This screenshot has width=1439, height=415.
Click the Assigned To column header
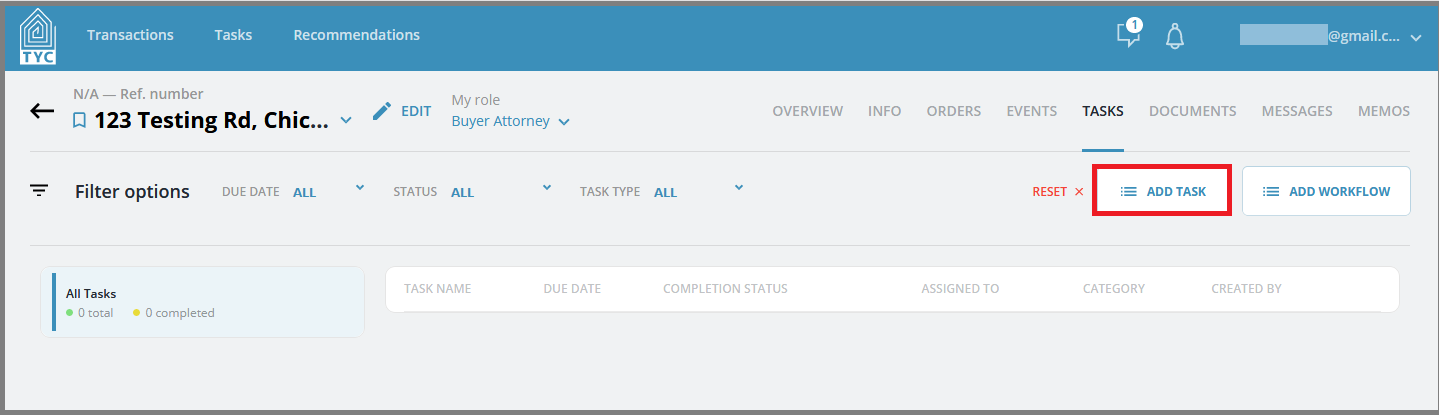[x=960, y=289]
